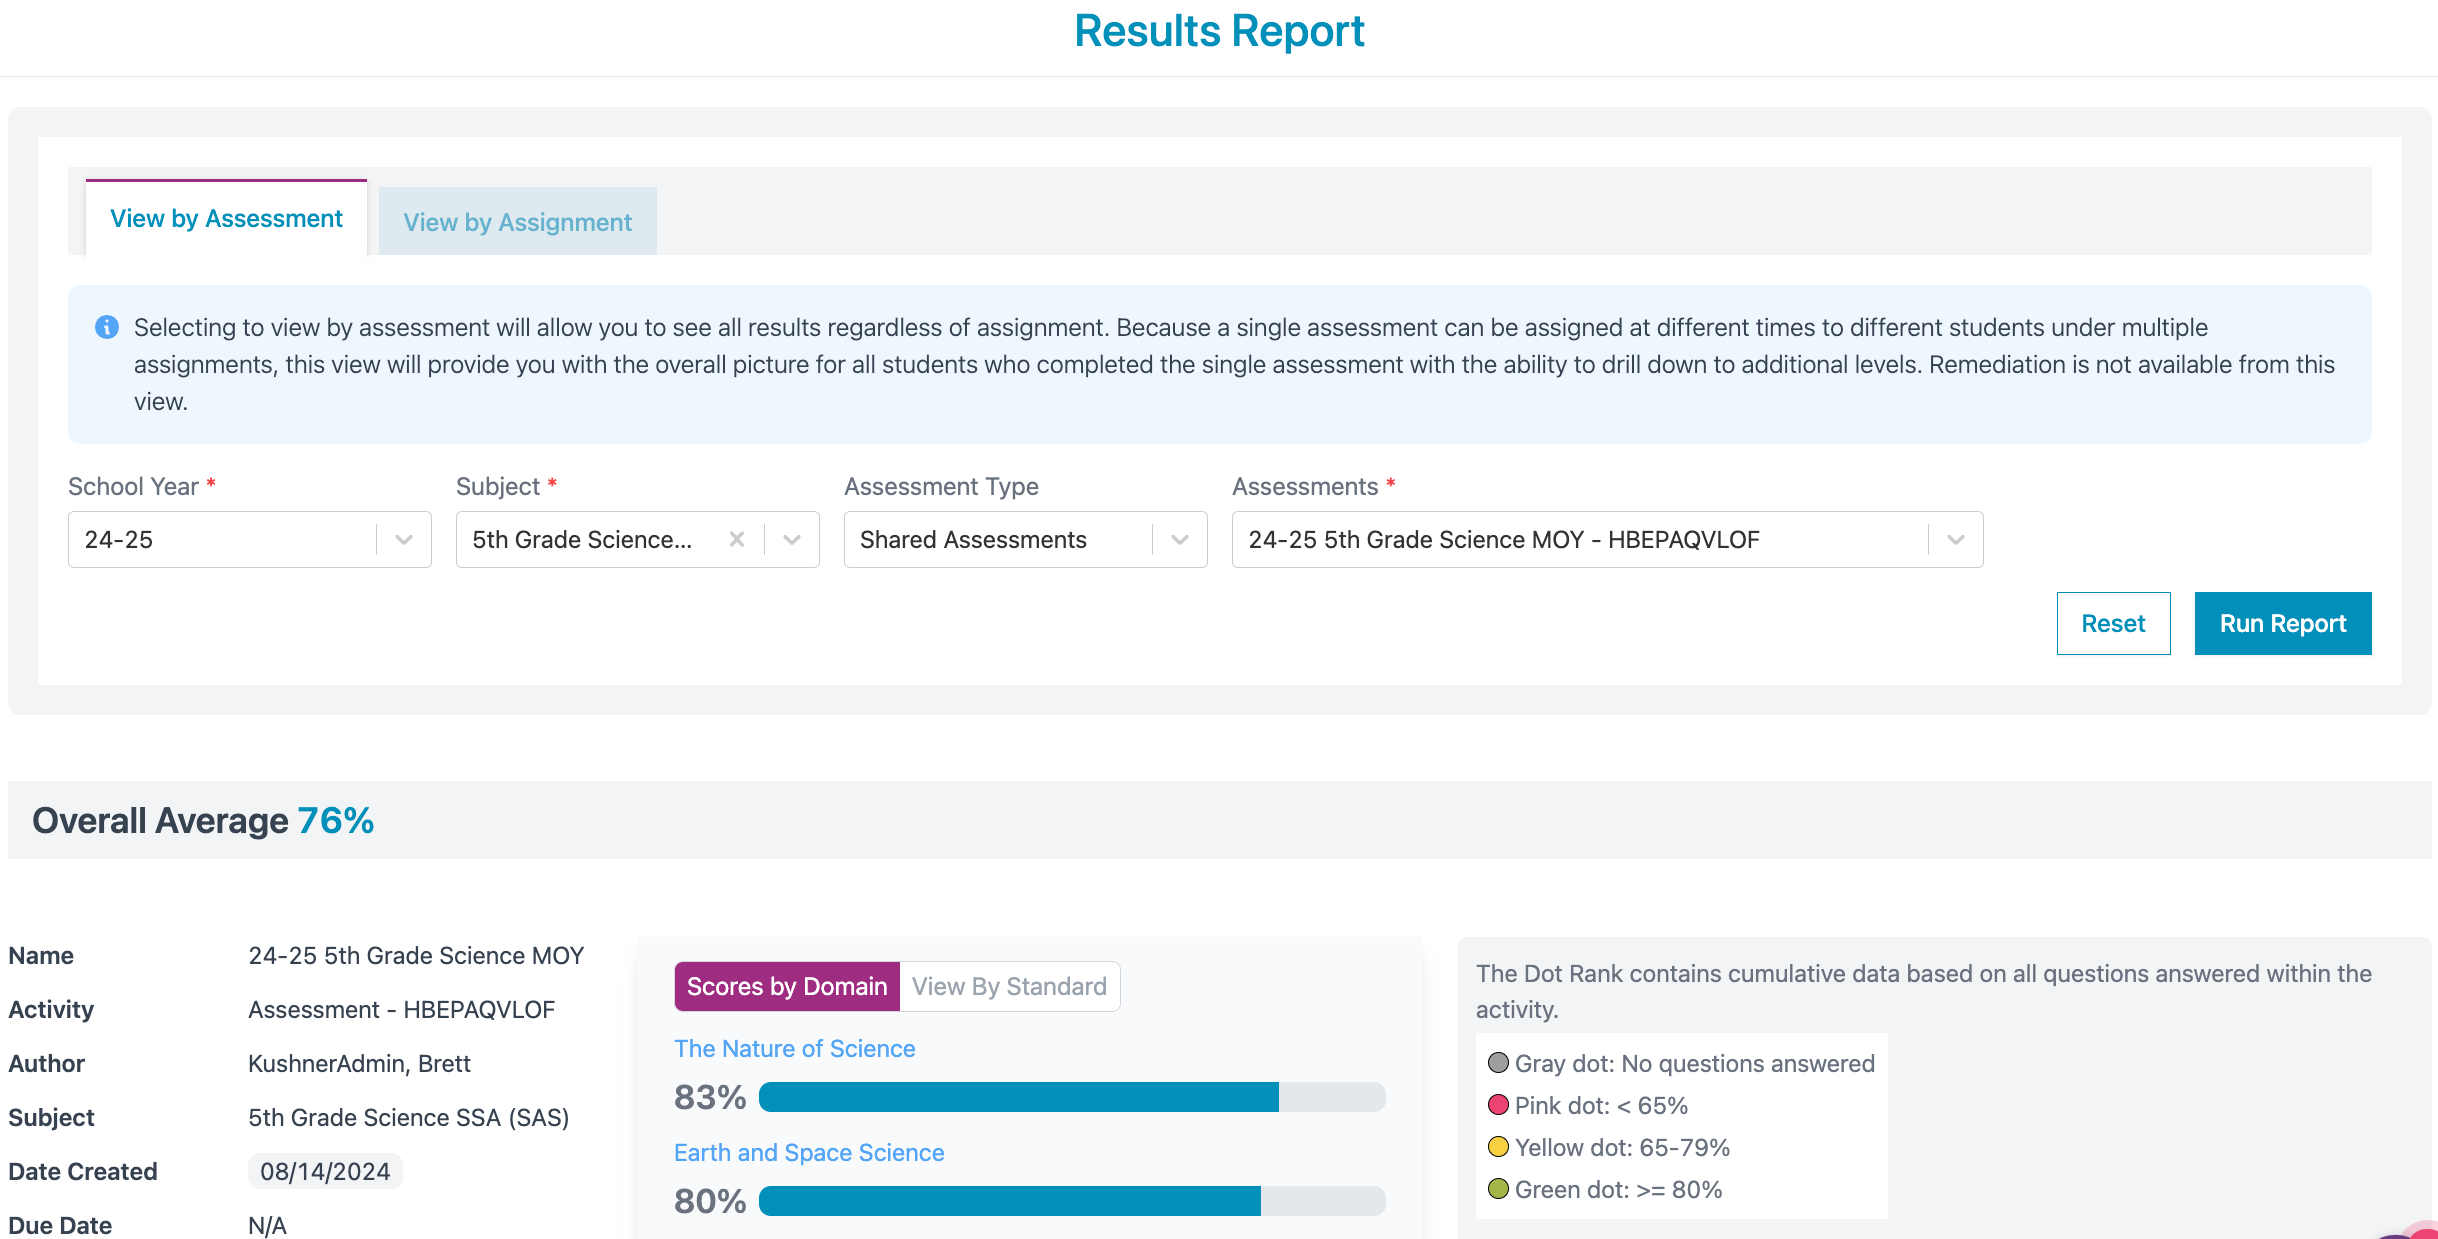Open The Nature of Science domain link
This screenshot has height=1239, width=2438.
pyautogui.click(x=795, y=1048)
